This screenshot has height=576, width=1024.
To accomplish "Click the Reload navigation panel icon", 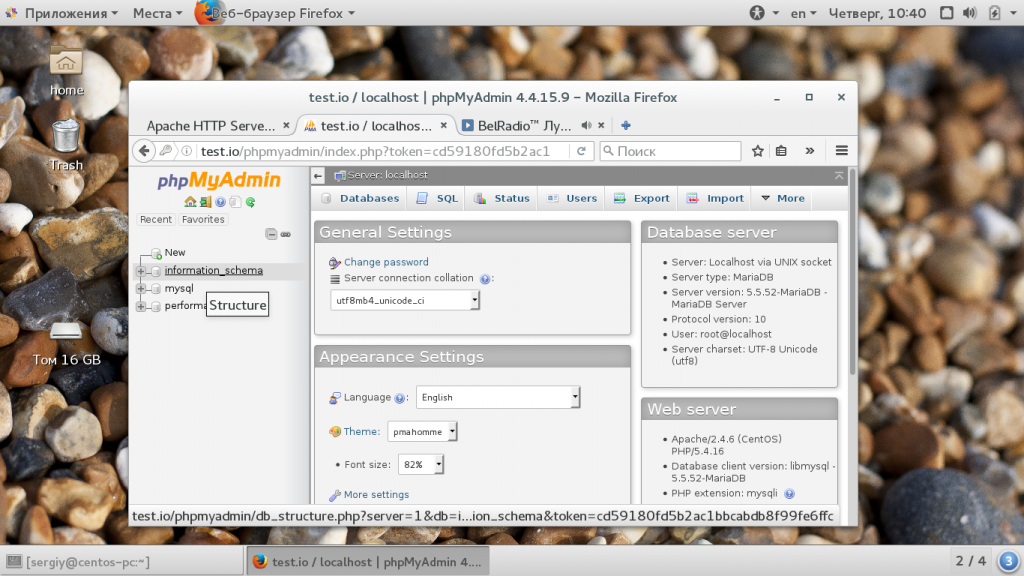I will pos(250,202).
